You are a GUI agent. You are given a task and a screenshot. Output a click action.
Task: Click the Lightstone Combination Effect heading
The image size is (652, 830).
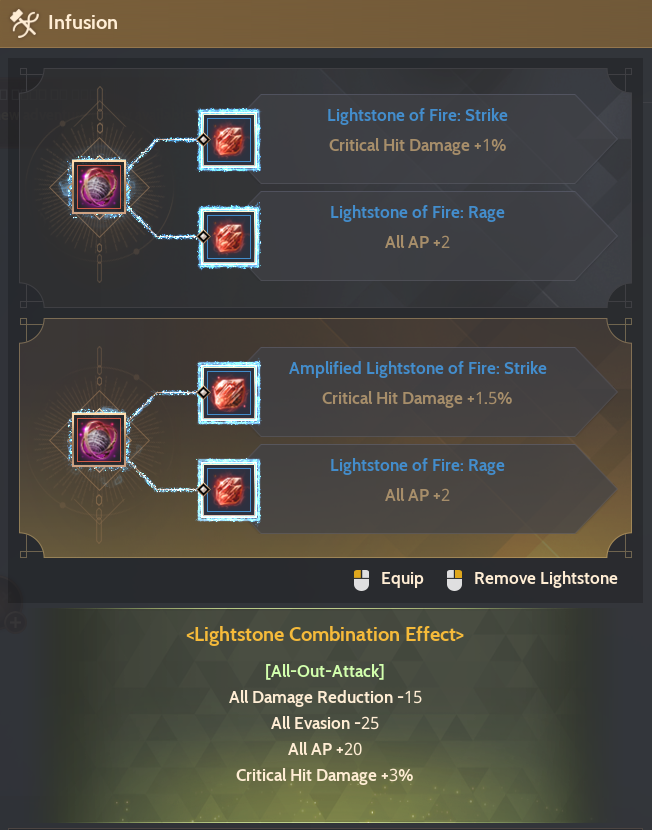click(325, 634)
